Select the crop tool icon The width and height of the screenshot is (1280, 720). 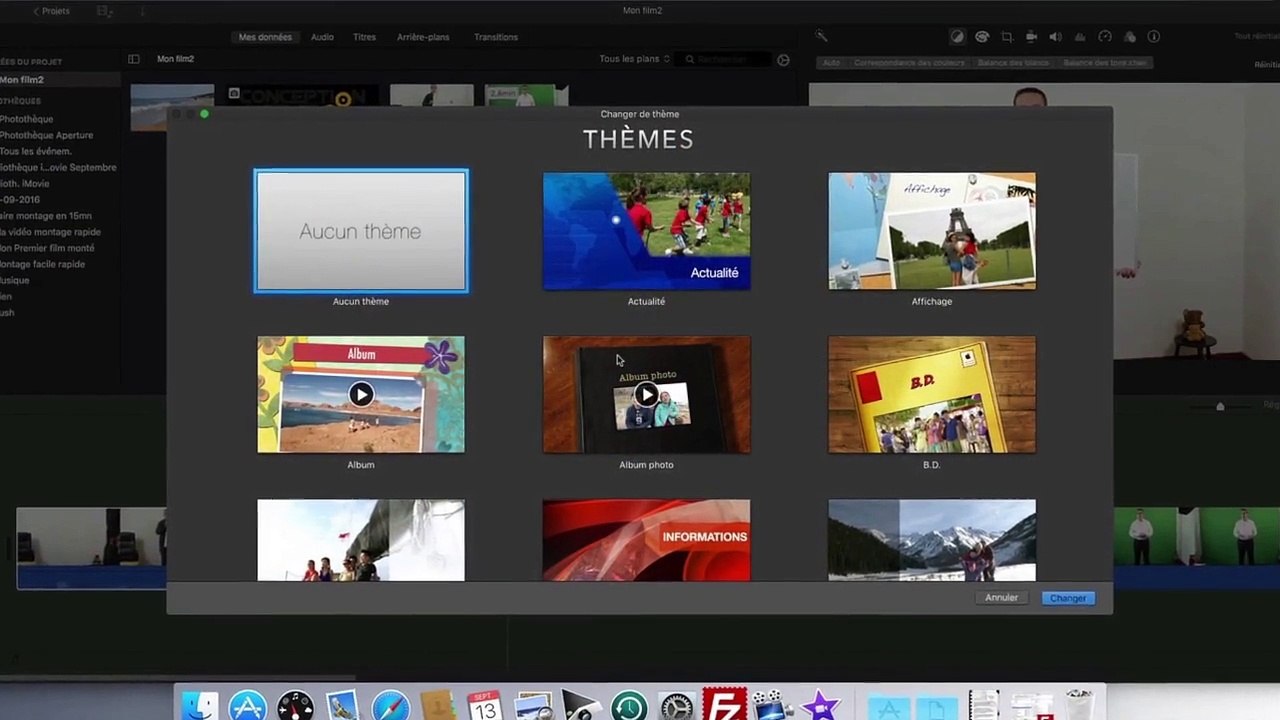pos(1007,37)
